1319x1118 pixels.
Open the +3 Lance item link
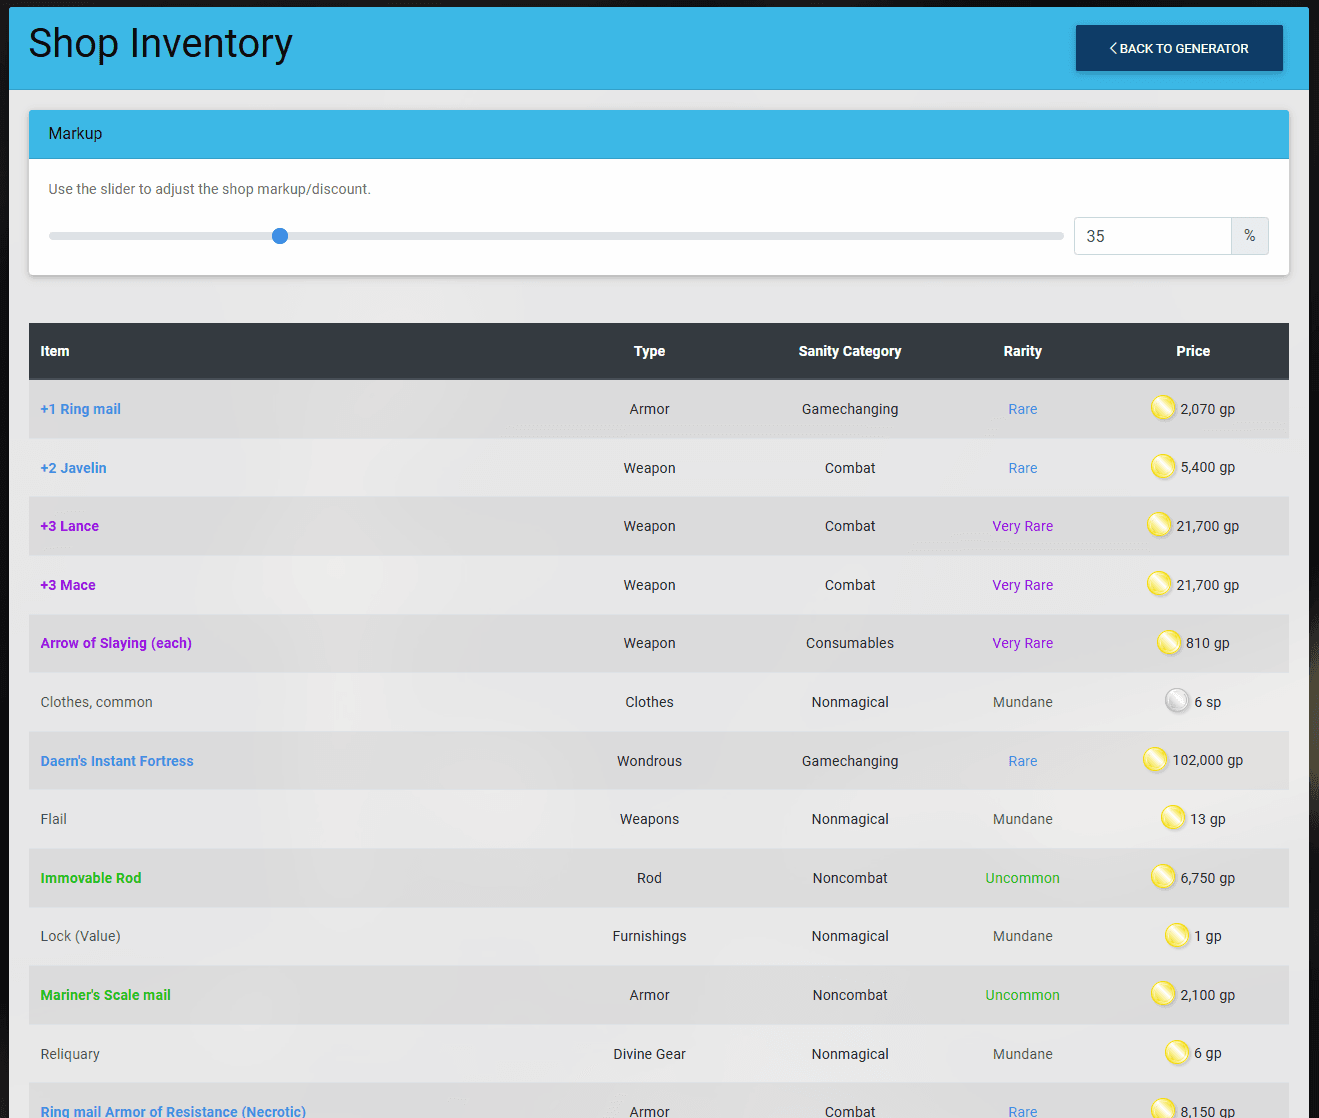(x=69, y=526)
